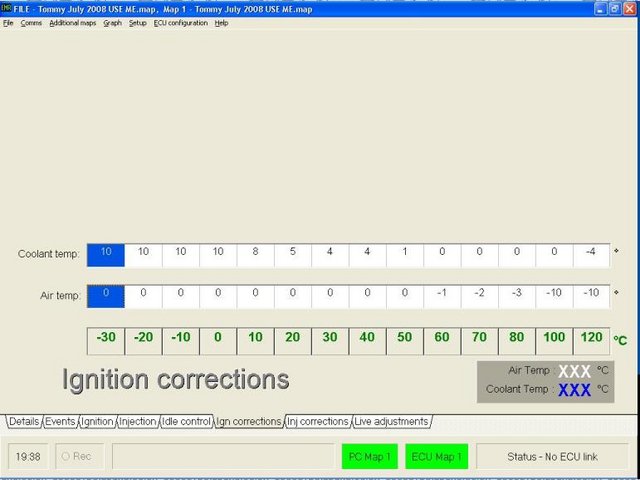Select Air temp cell for 50 °C column
Image resolution: width=640 pixels, height=480 pixels.
click(x=405, y=296)
